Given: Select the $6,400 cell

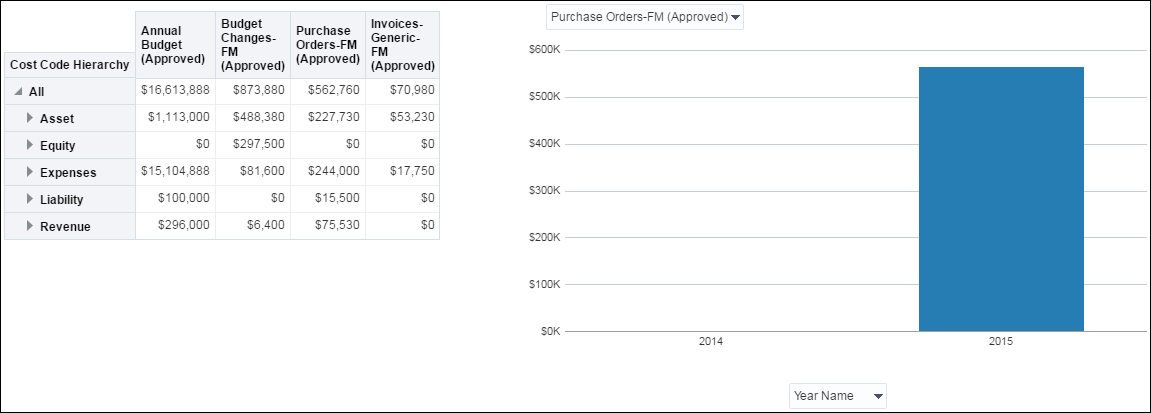Looking at the screenshot, I should (x=253, y=226).
